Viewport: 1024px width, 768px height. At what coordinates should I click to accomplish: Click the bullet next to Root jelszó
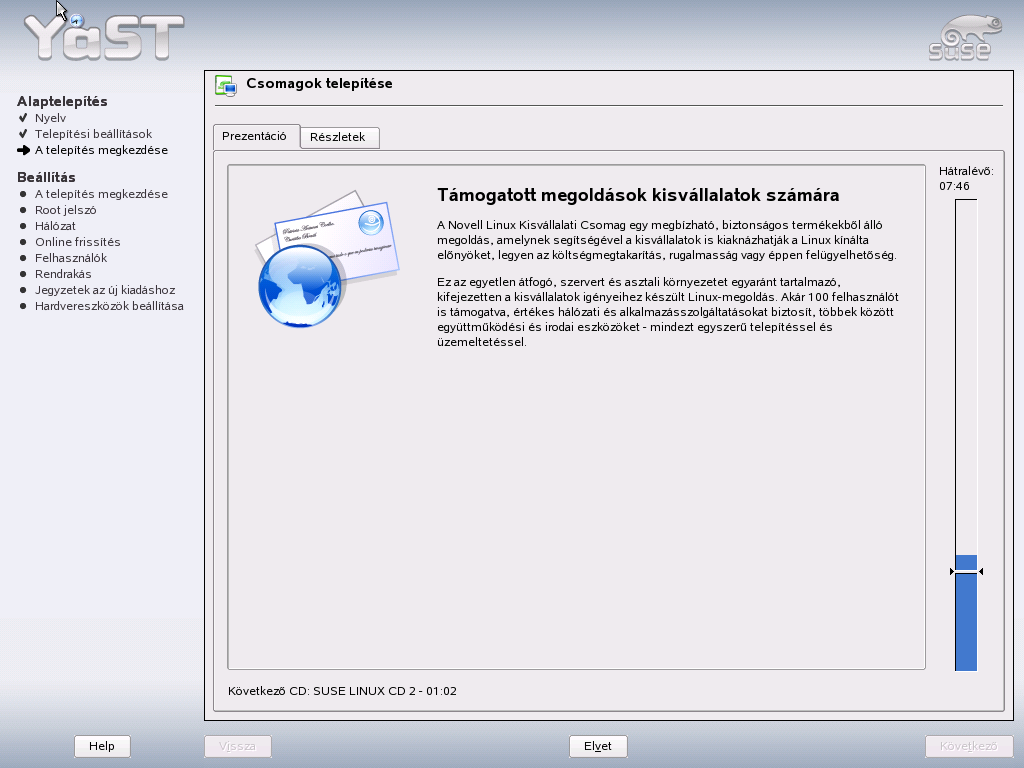[23, 210]
